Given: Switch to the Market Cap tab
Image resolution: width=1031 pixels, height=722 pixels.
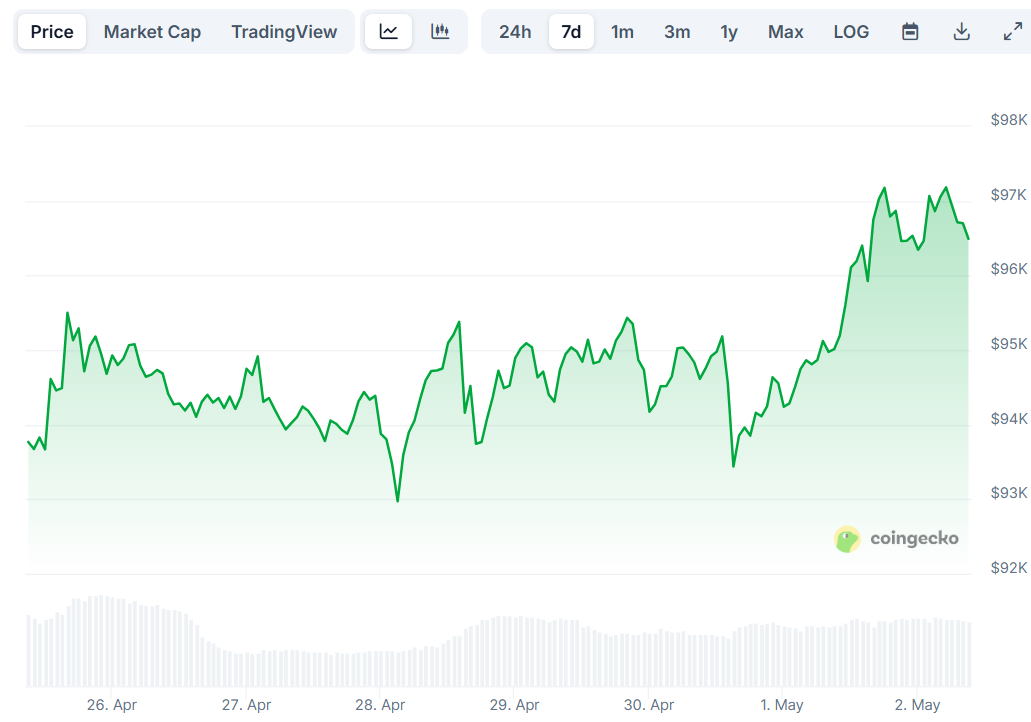Looking at the screenshot, I should (x=152, y=31).
